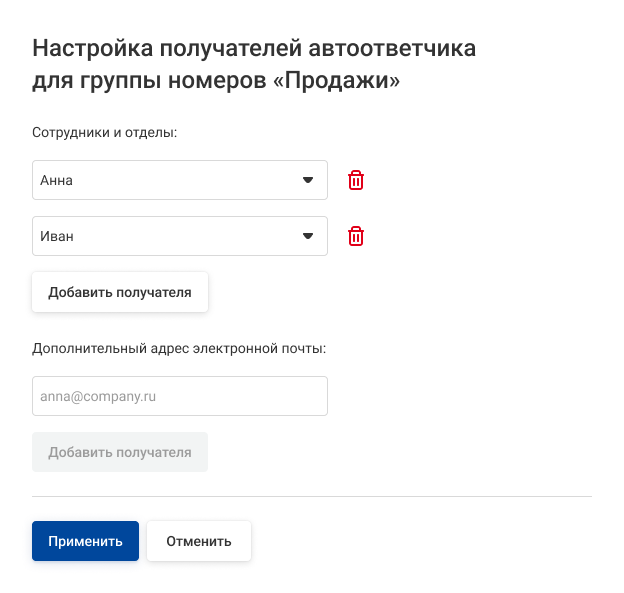Click the anna@company.ru placeholder text
The width and height of the screenshot is (624, 593).
(98, 396)
